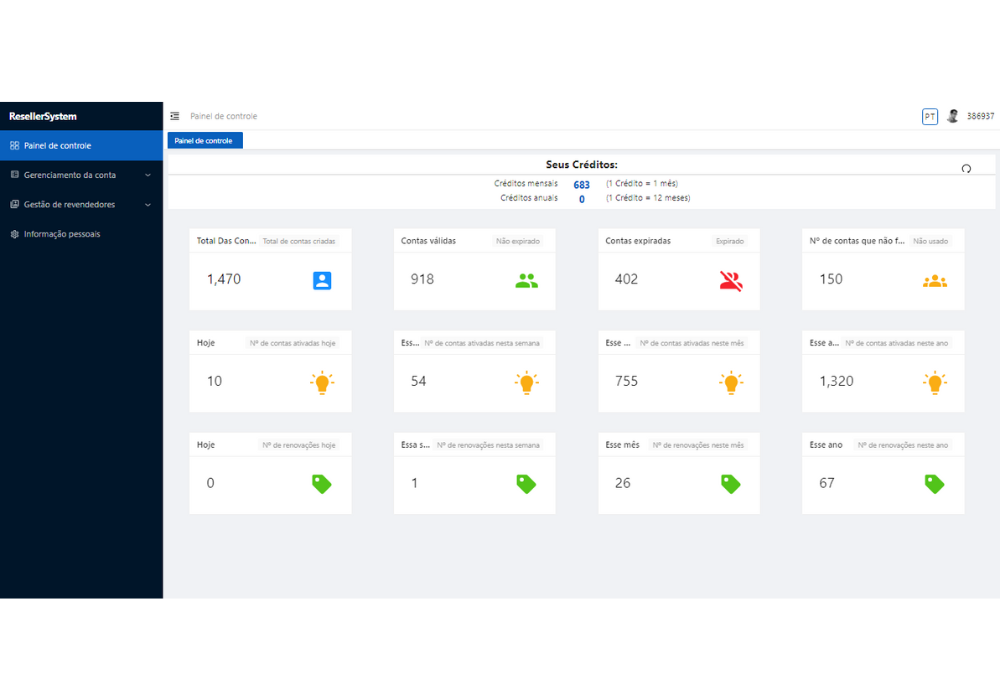Click the Painel de controle breadcrumb
Viewport: 1000px width, 700px height.
pos(224,116)
